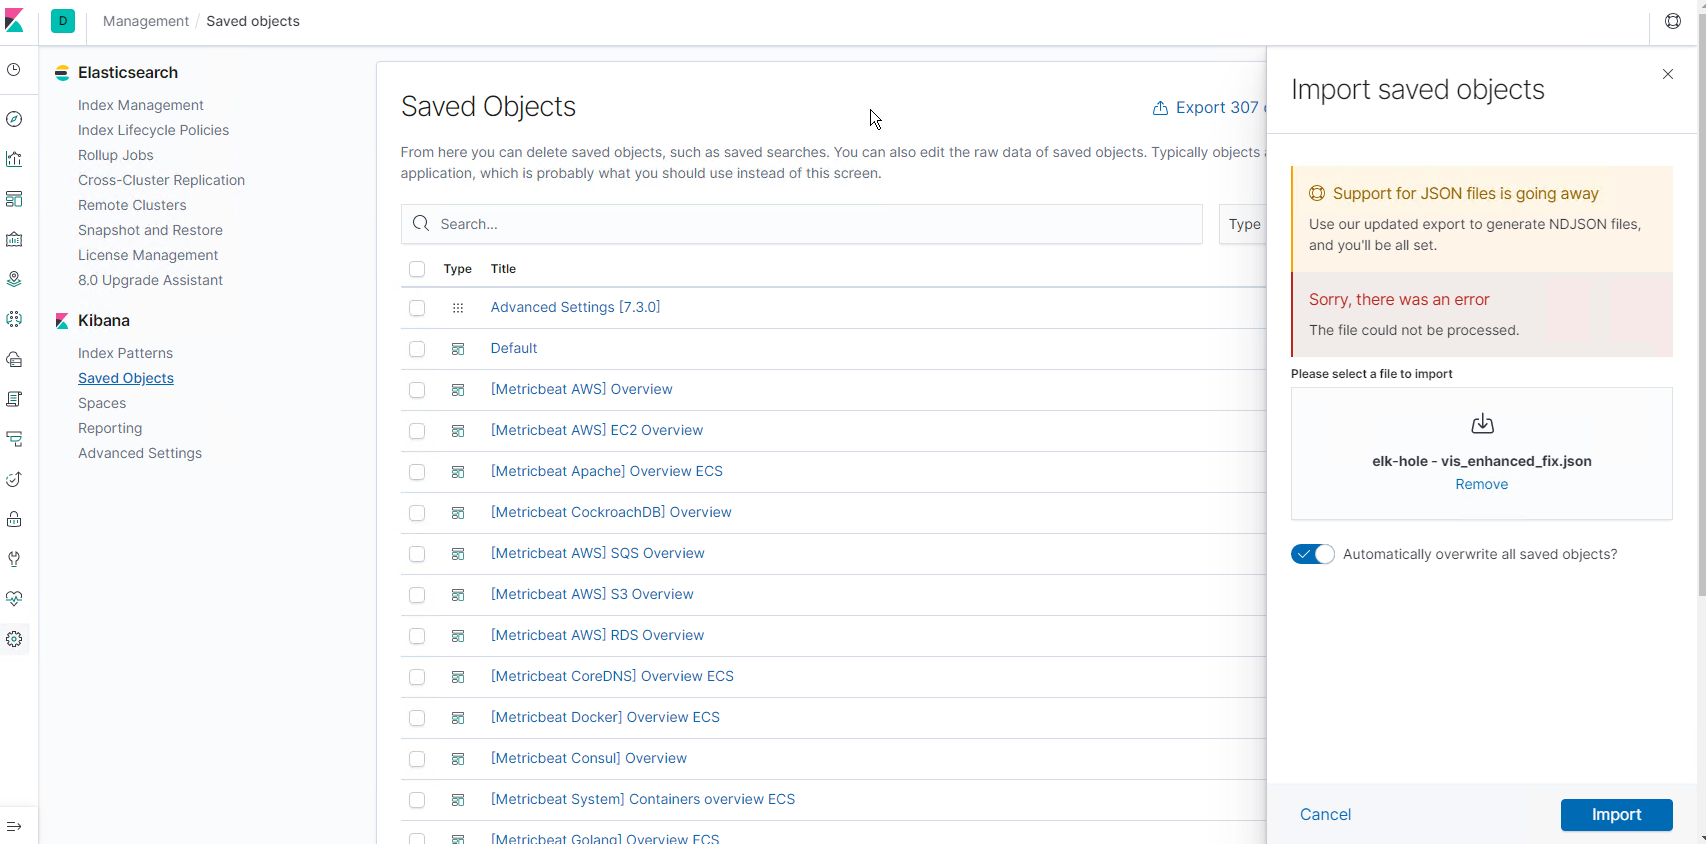Check the Advanced Settings [7.3.0] row checkbox
The image size is (1706, 844).
417,308
